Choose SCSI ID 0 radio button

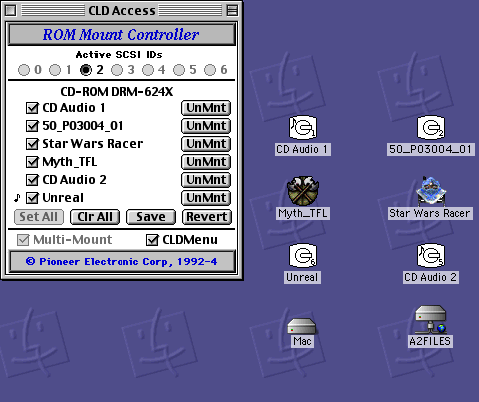tap(24, 70)
